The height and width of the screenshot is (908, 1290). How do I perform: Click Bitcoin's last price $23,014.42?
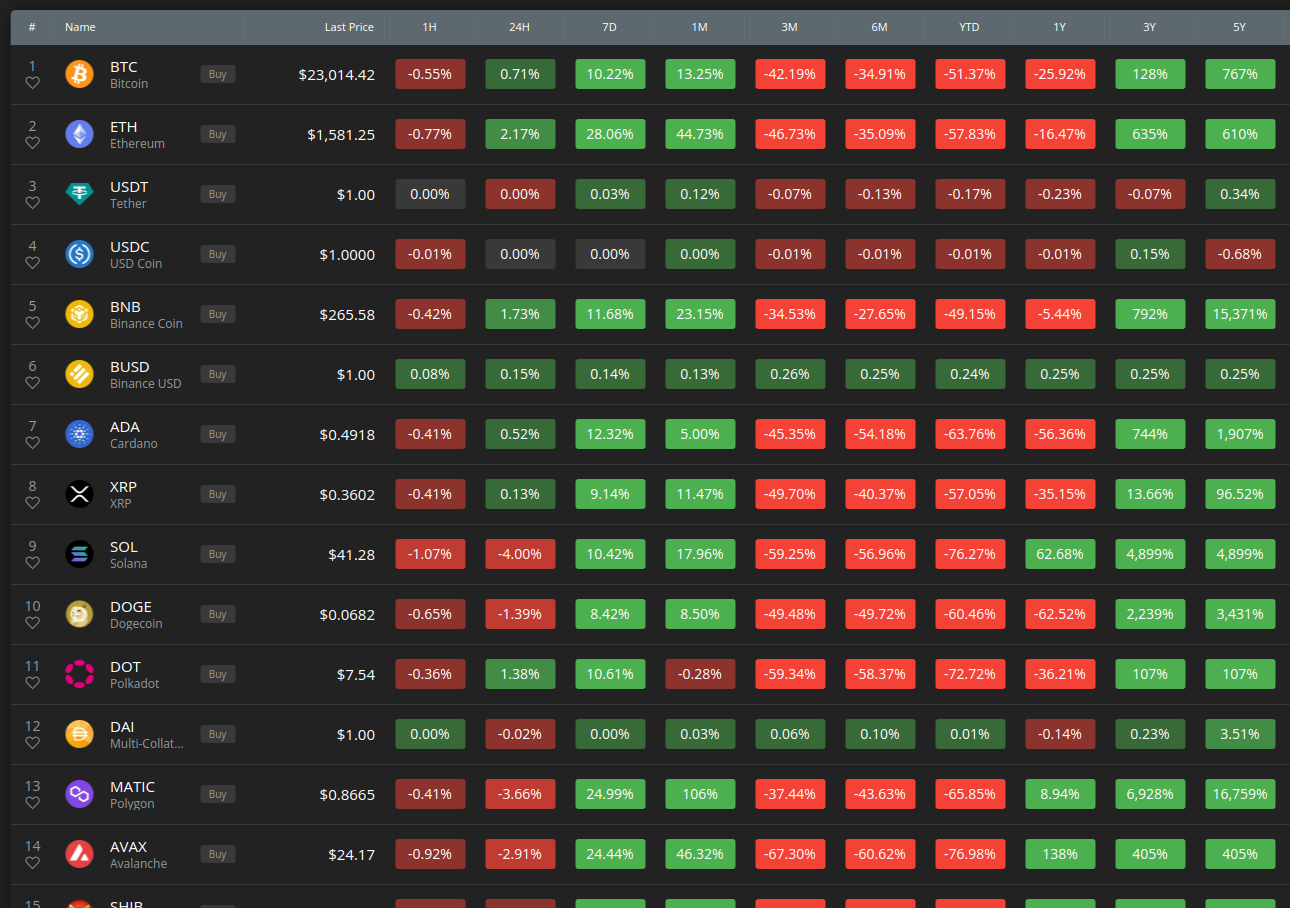tap(337, 74)
